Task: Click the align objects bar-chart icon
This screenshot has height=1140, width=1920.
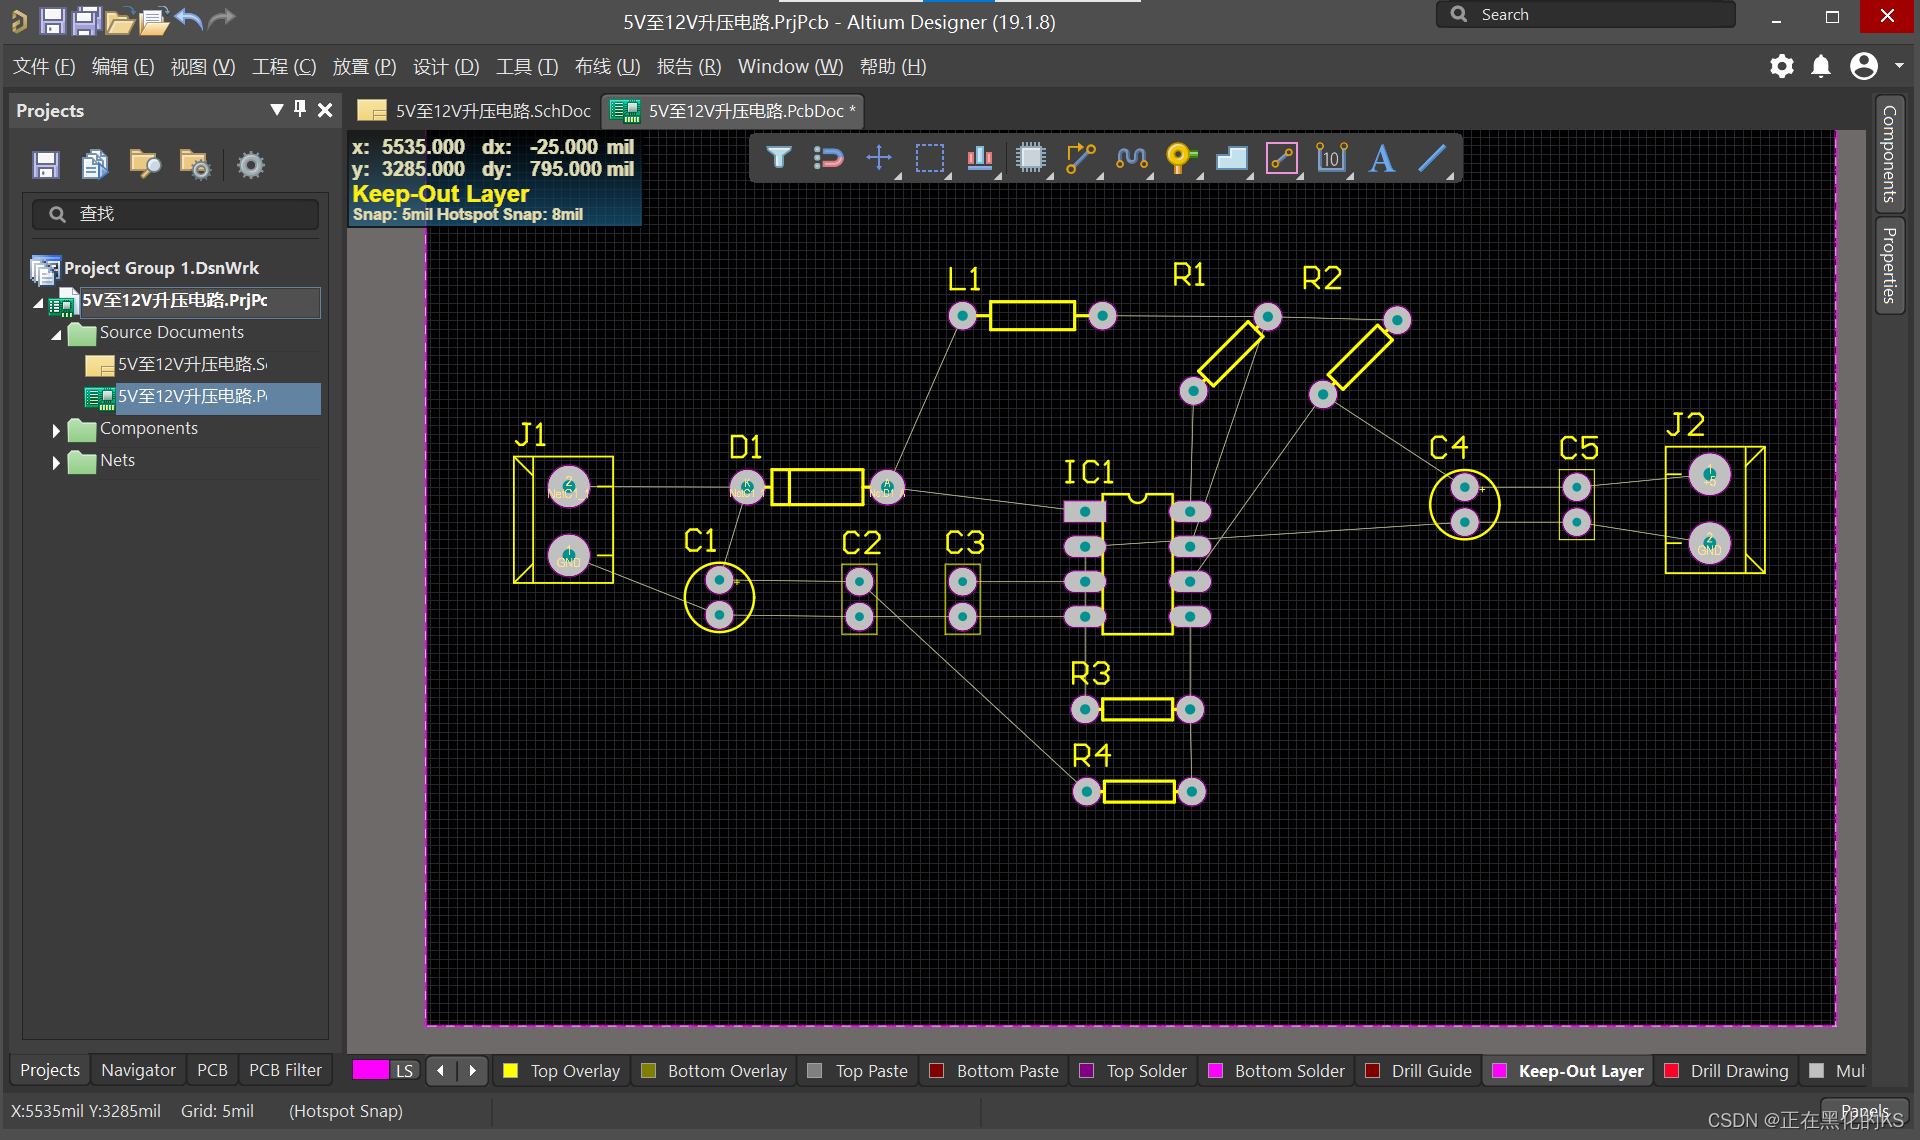Action: point(979,158)
